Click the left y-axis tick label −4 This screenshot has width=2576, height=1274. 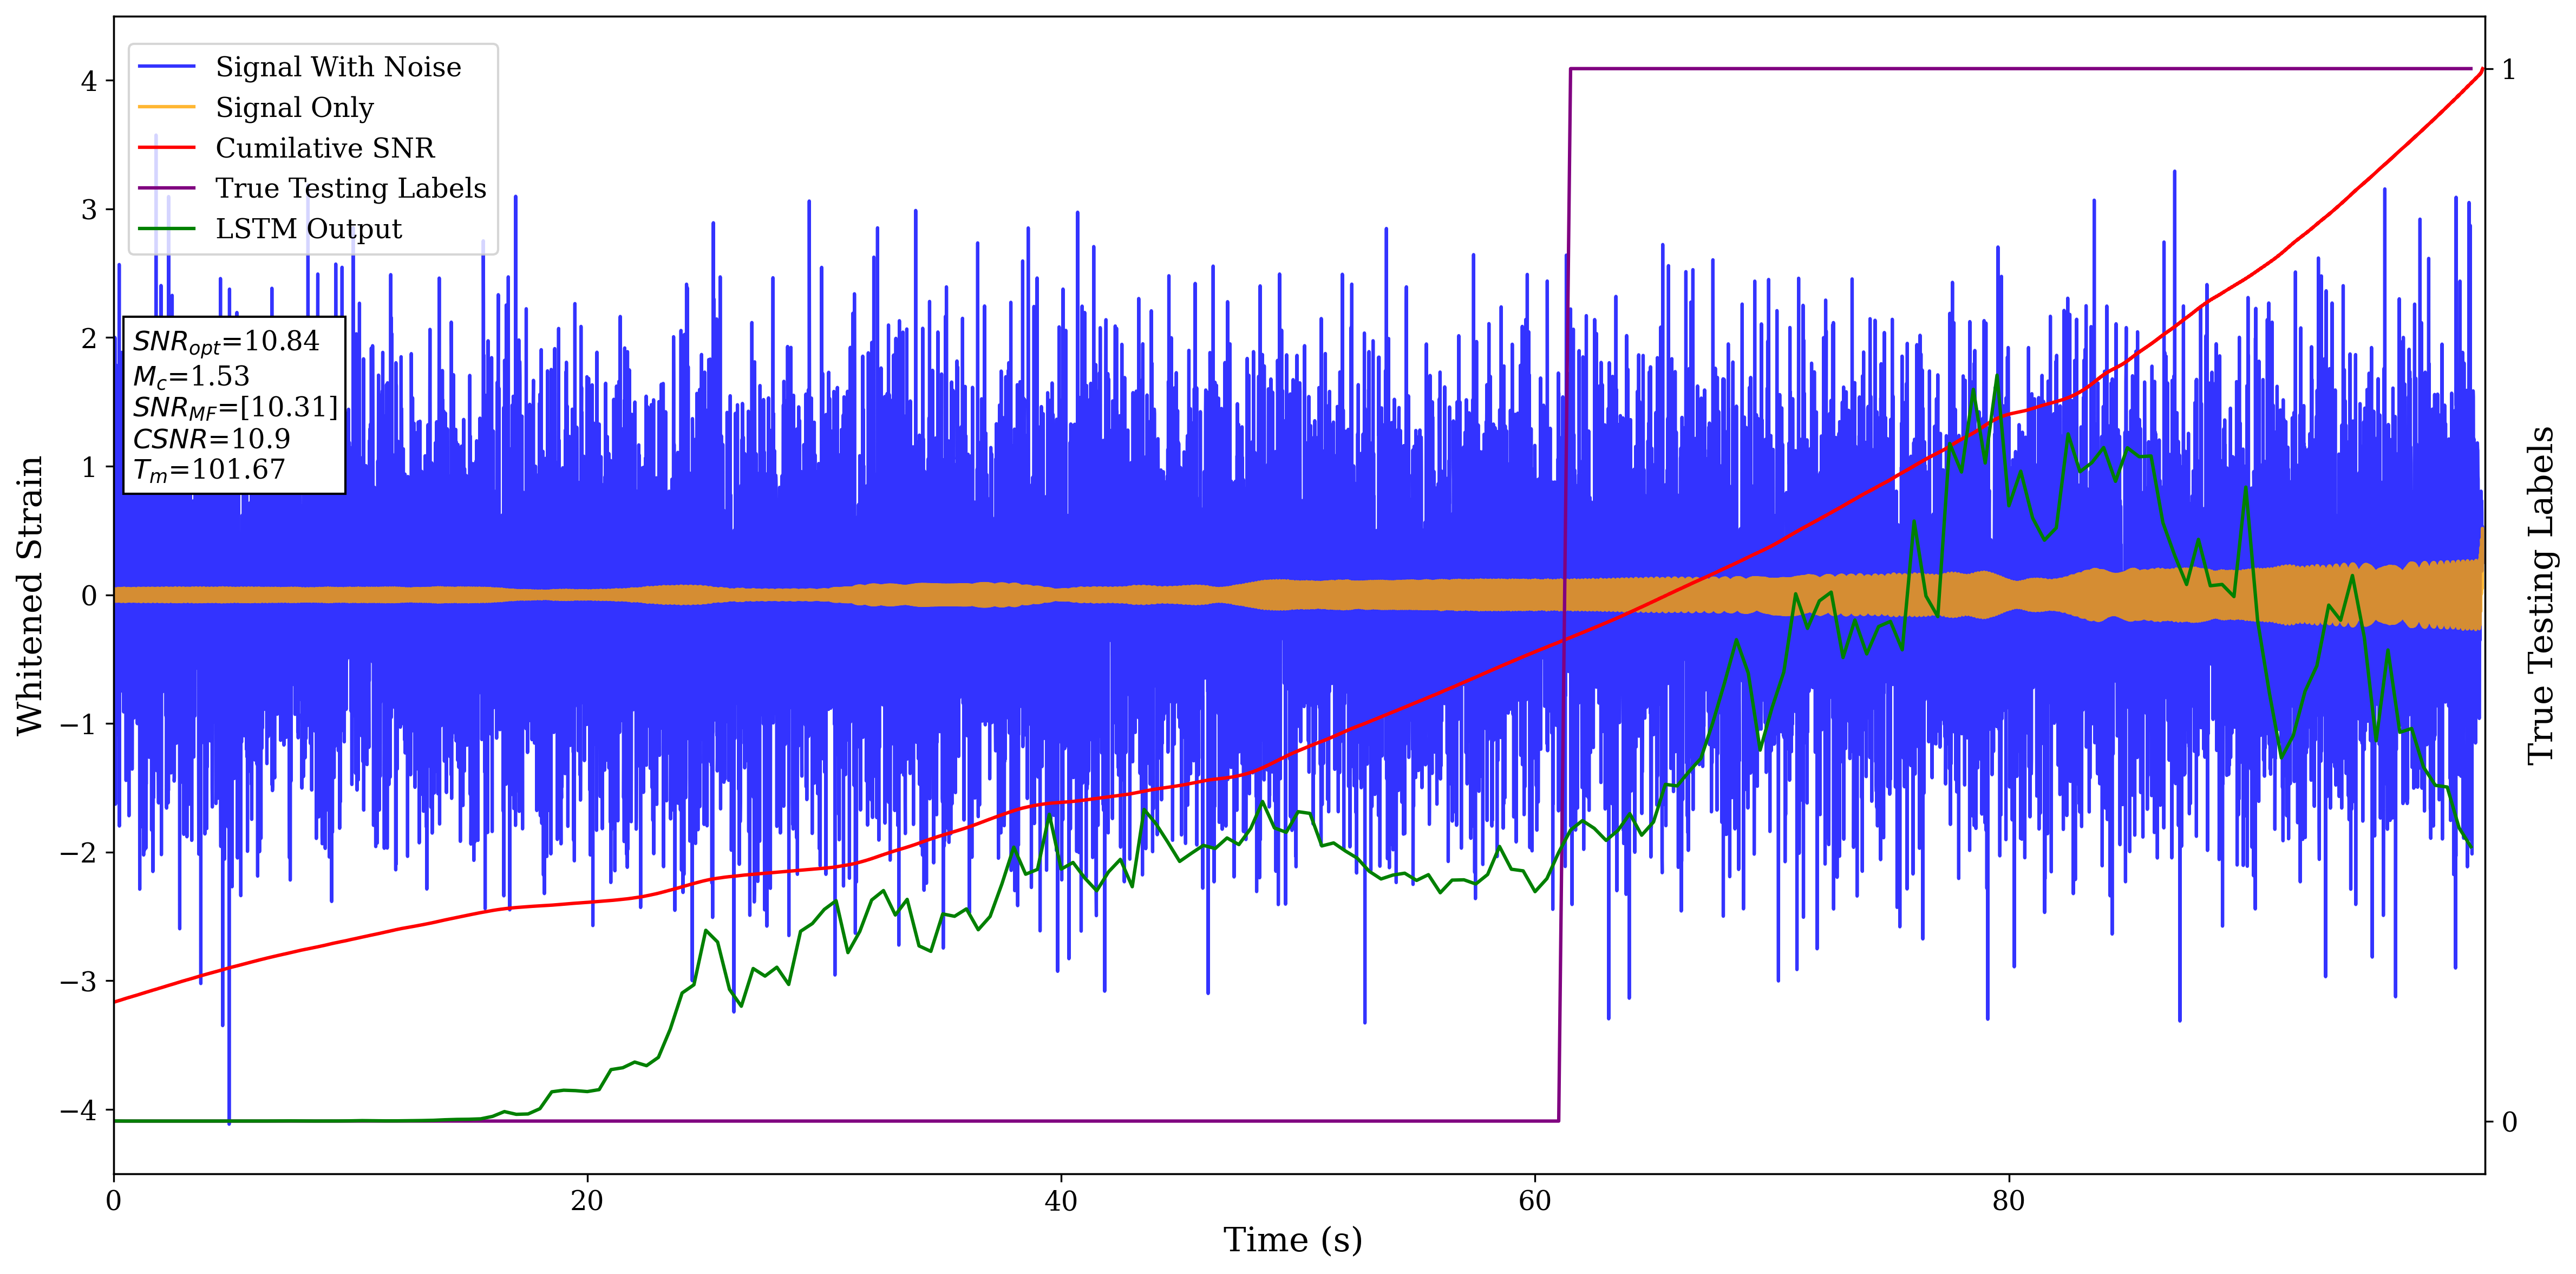[78, 1110]
